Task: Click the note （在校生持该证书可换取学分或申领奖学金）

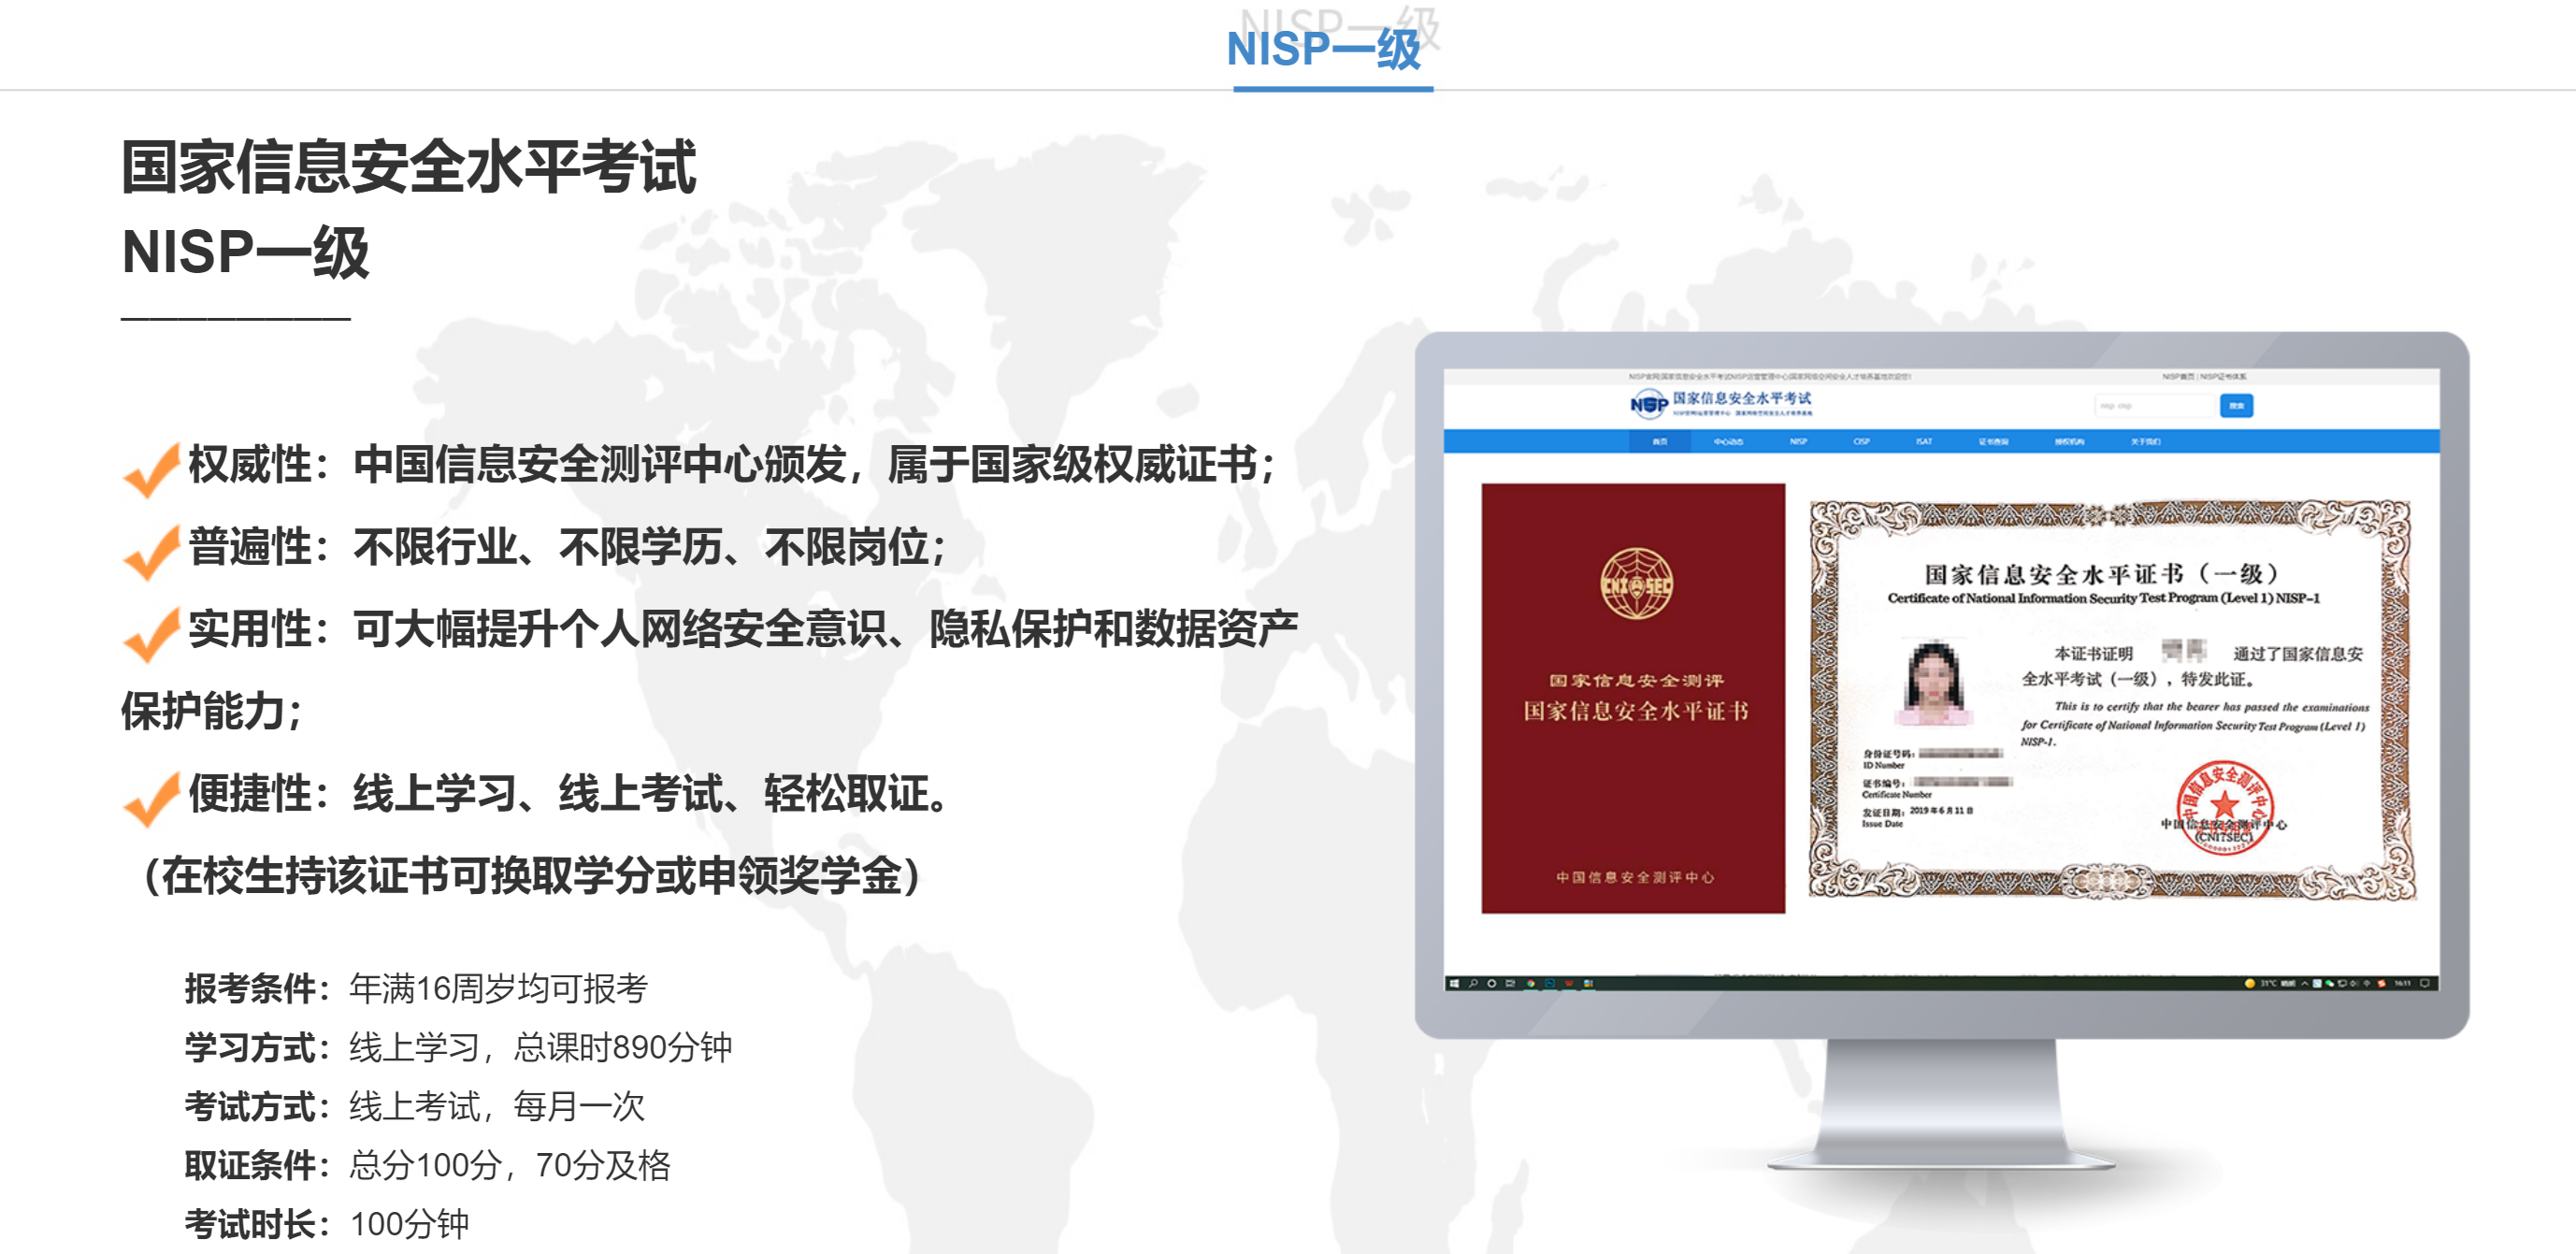Action: (532, 876)
